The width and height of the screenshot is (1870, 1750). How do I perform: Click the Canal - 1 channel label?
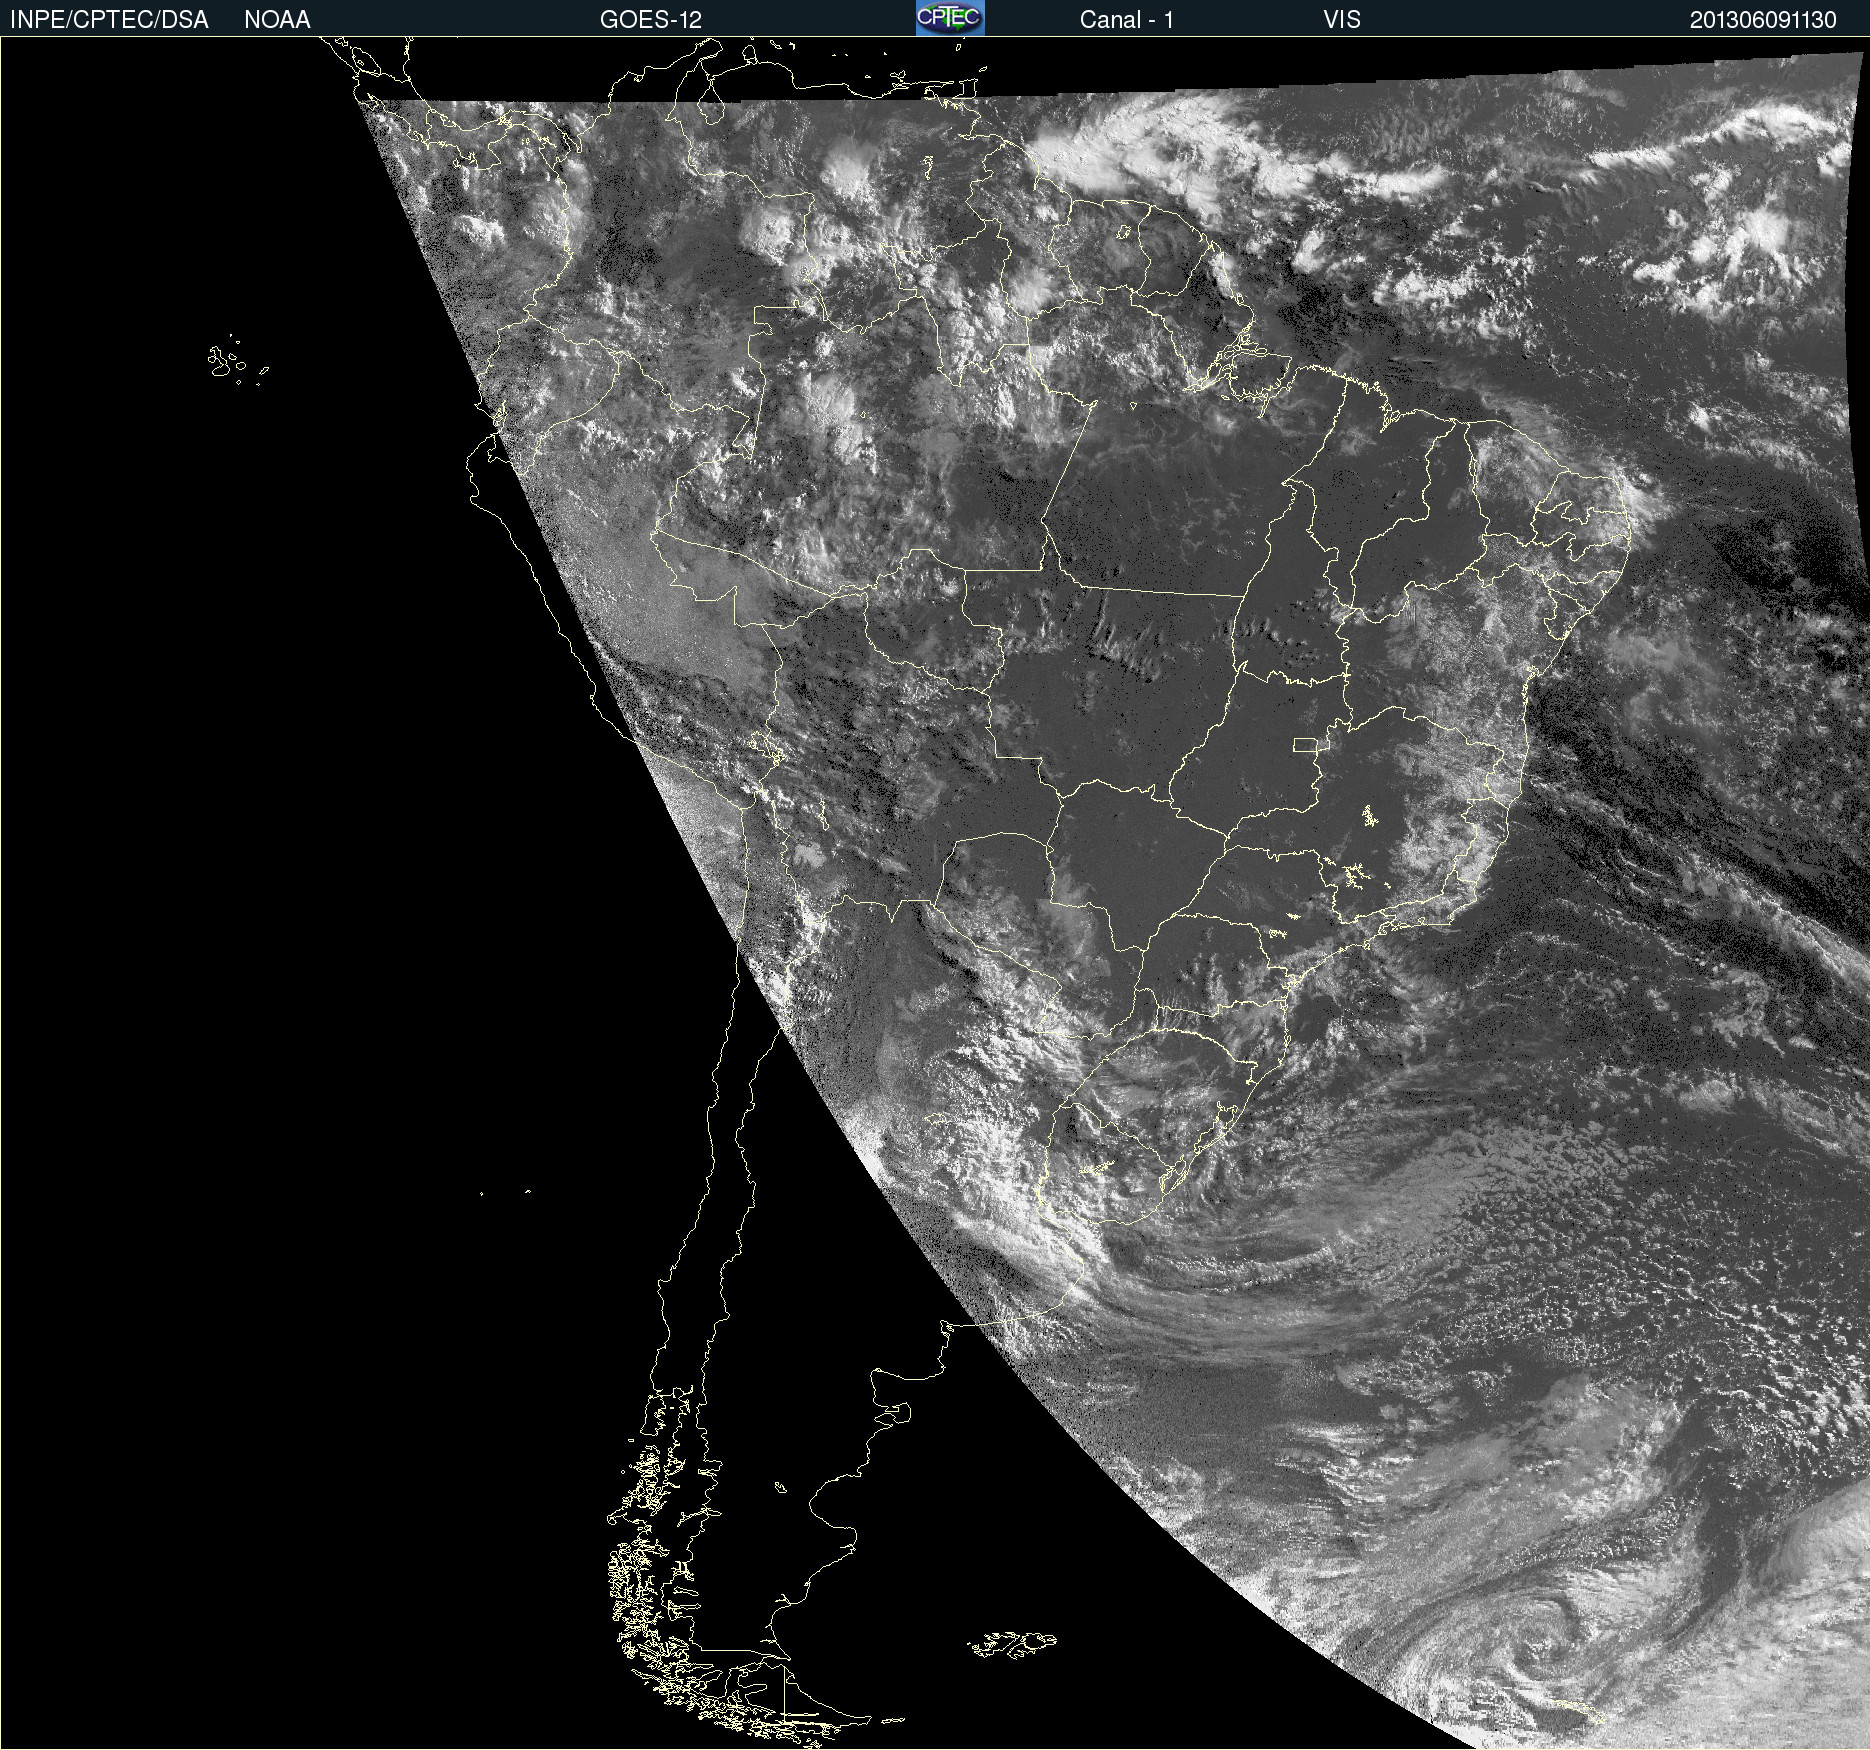pos(1126,20)
